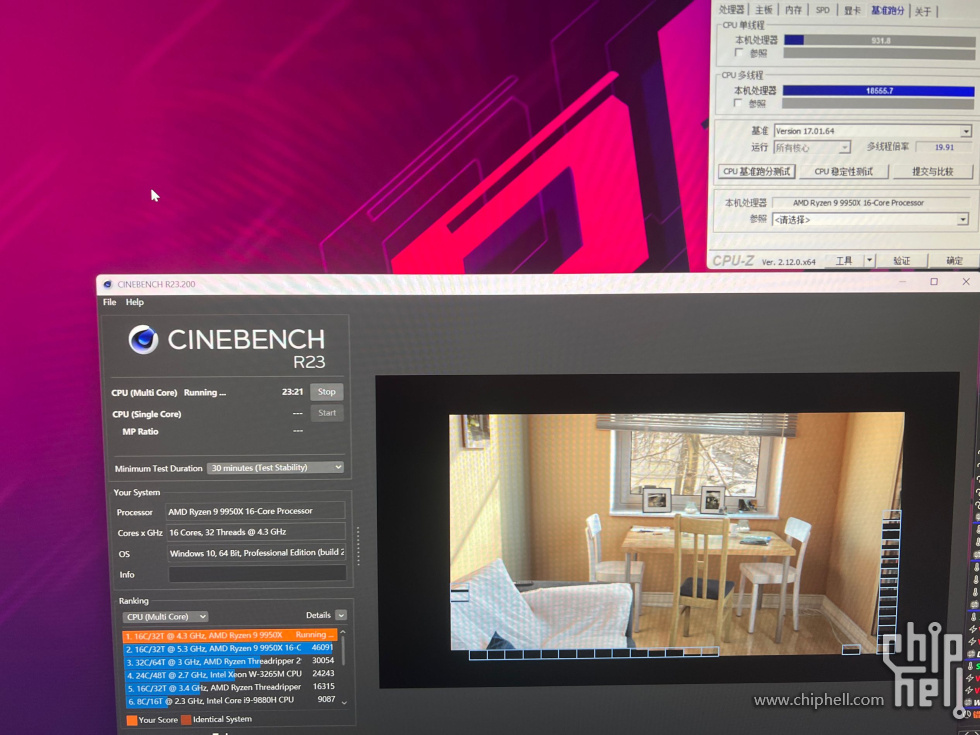This screenshot has height=735, width=980.
Task: Switch to CPU-Z 基准跑分 tab
Action: pyautogui.click(x=888, y=11)
